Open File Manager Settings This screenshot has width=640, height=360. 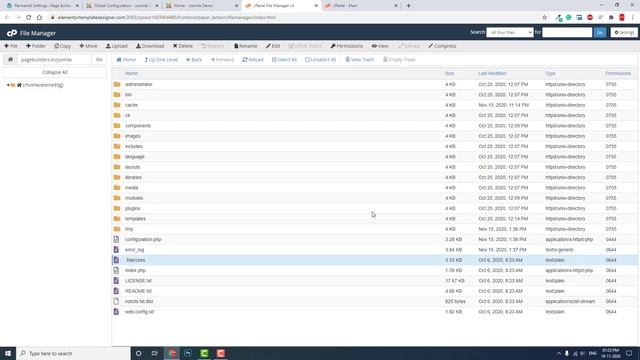(x=624, y=32)
